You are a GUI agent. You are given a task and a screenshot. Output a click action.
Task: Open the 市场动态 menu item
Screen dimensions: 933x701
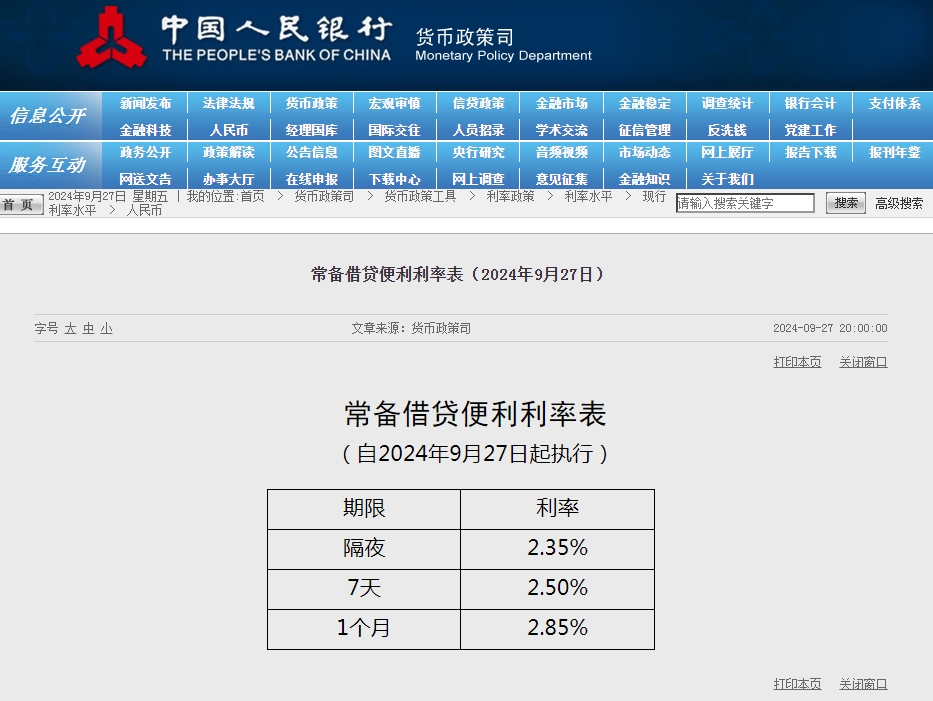click(644, 153)
